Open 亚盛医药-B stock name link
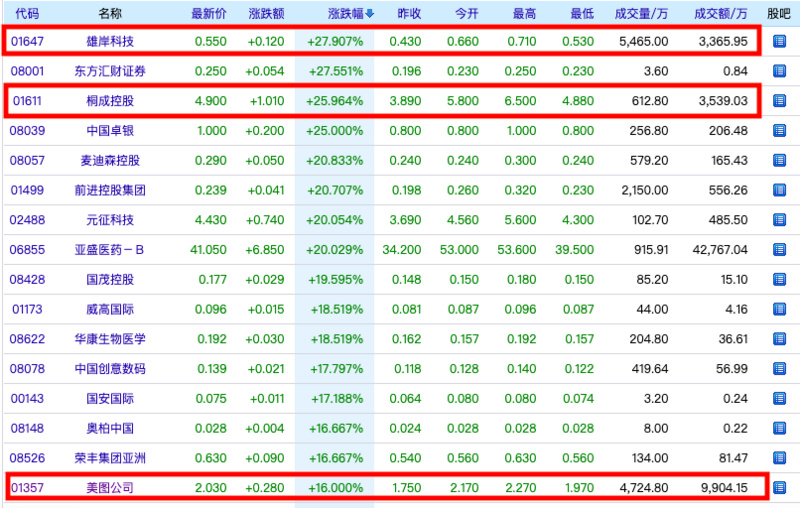This screenshot has width=800, height=508. click(x=109, y=249)
